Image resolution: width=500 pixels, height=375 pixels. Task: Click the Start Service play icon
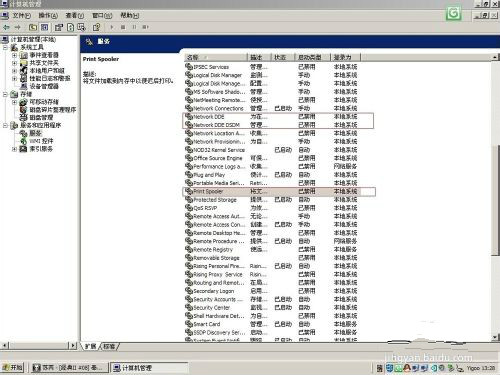[112, 27]
